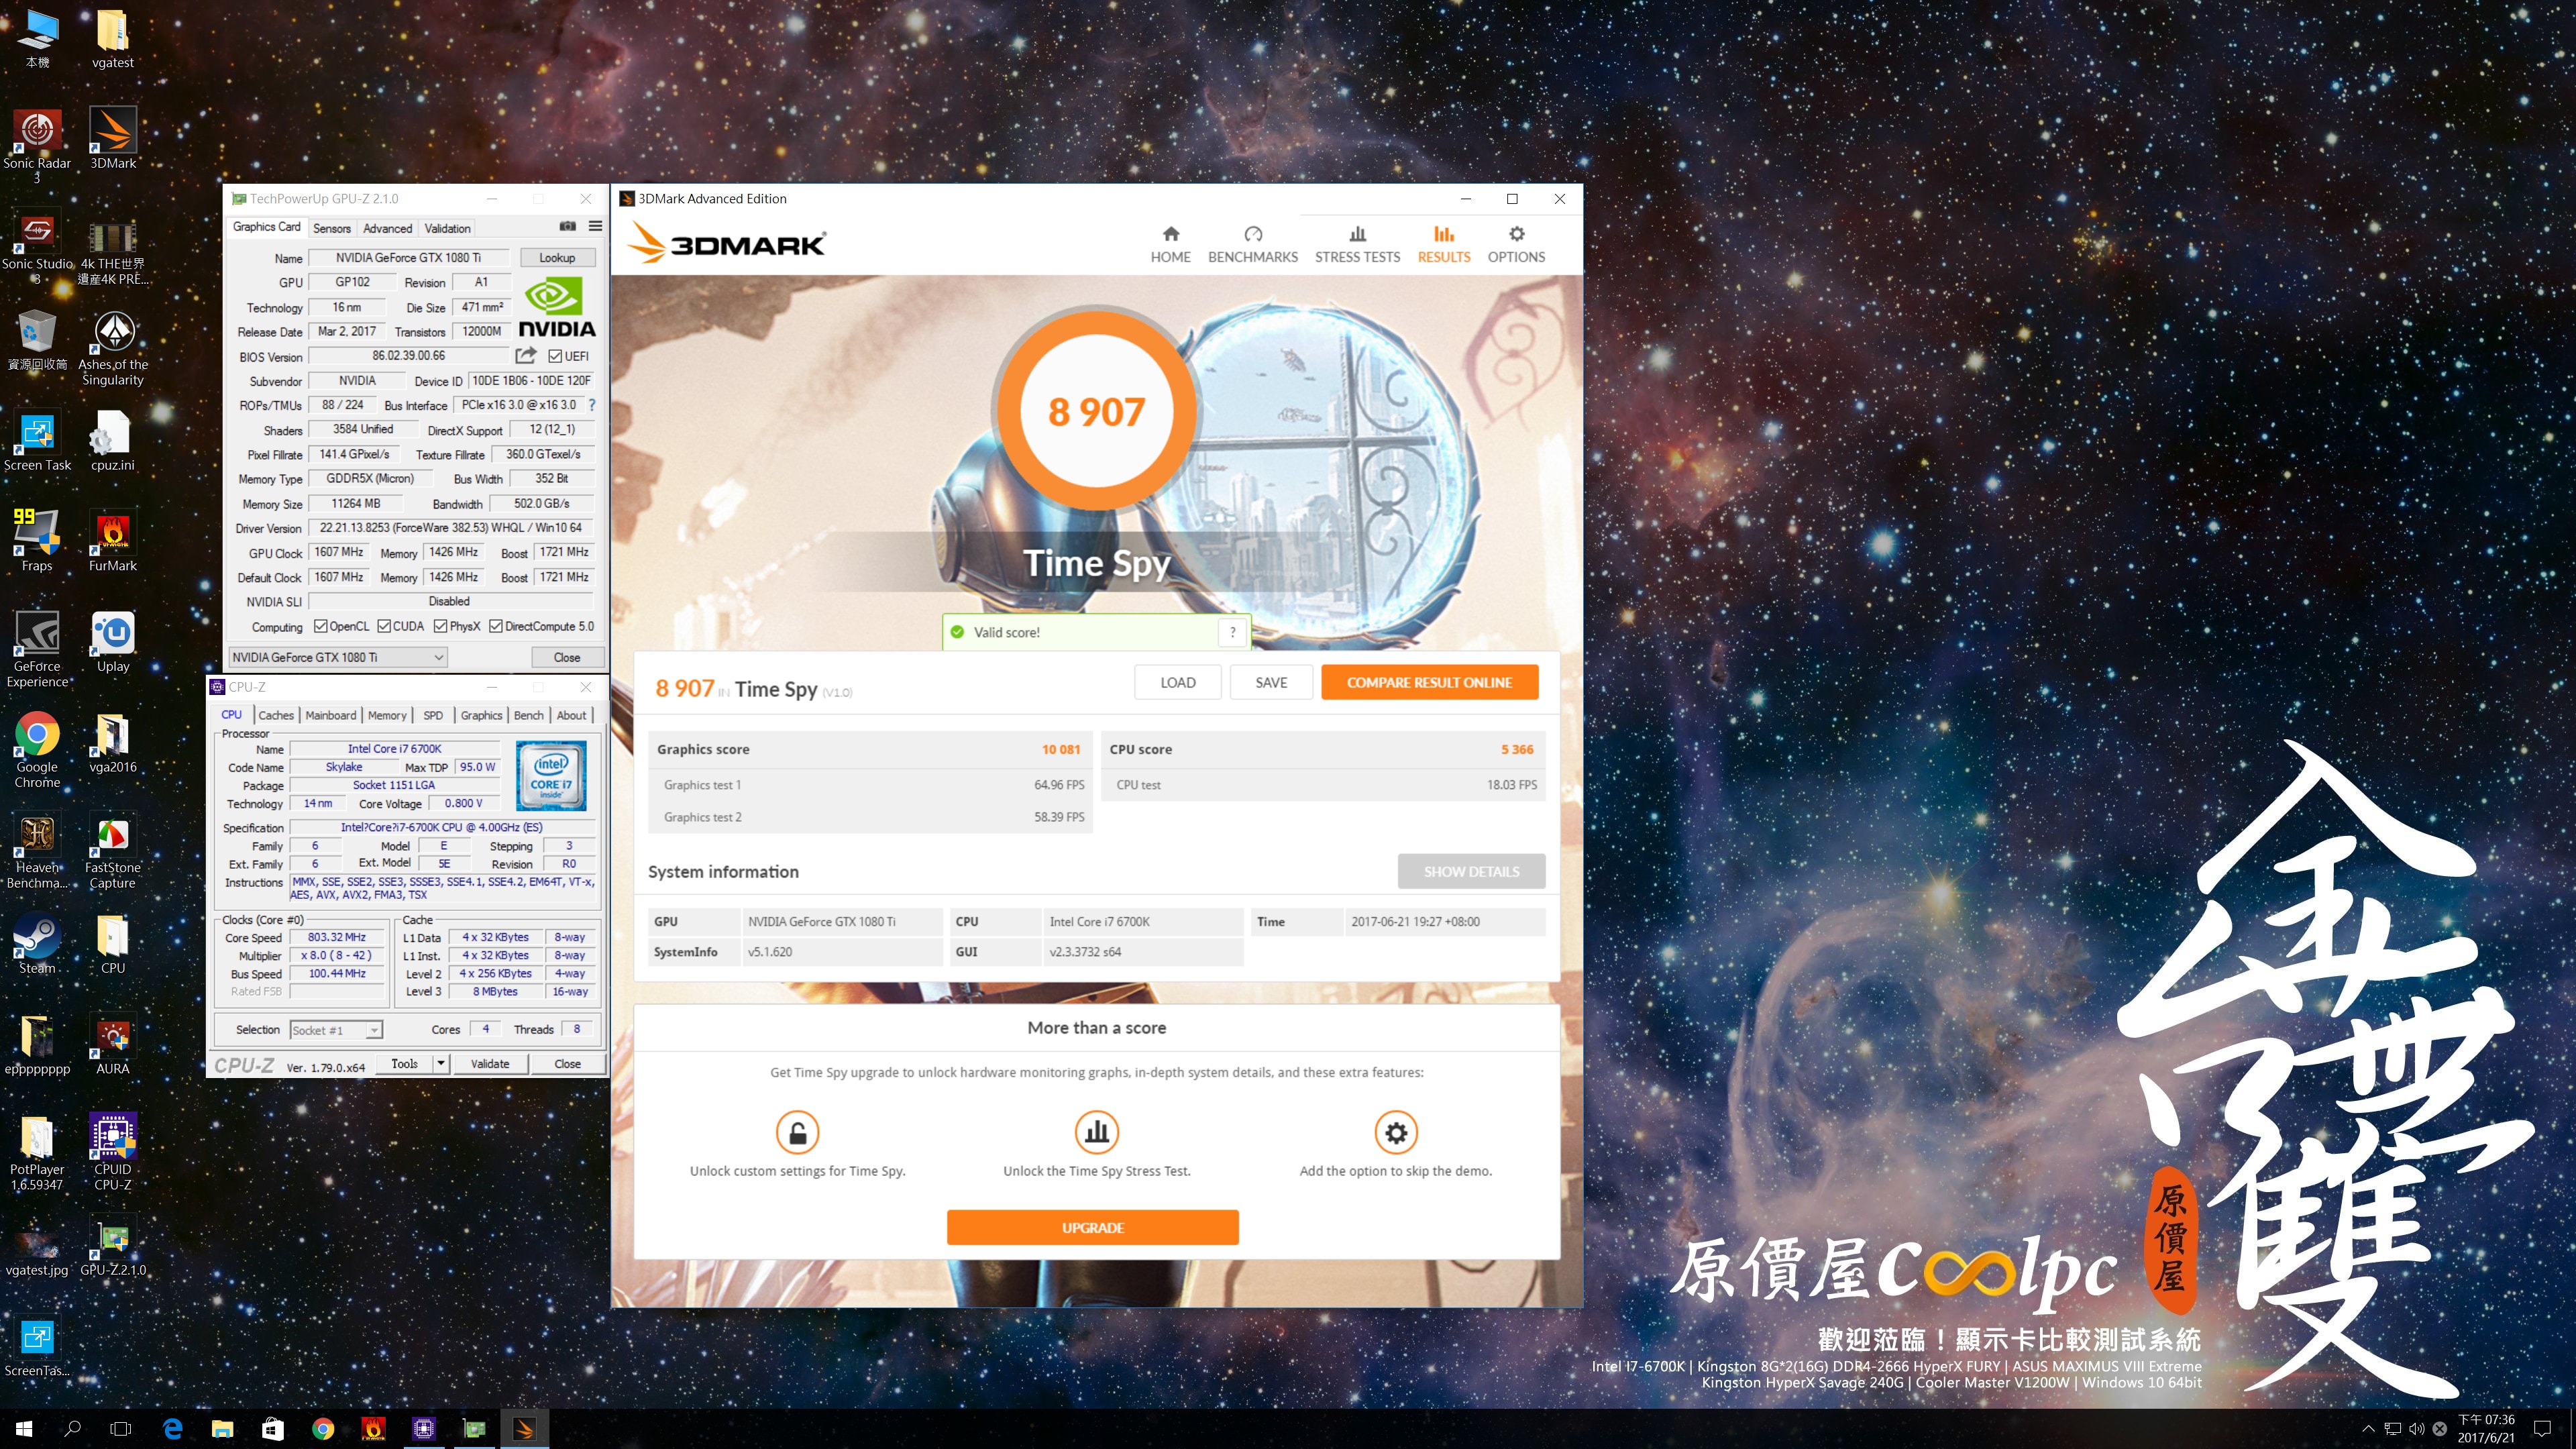Show hidden system tray icons chevron
The image size is (2576, 1449).
click(2368, 1429)
